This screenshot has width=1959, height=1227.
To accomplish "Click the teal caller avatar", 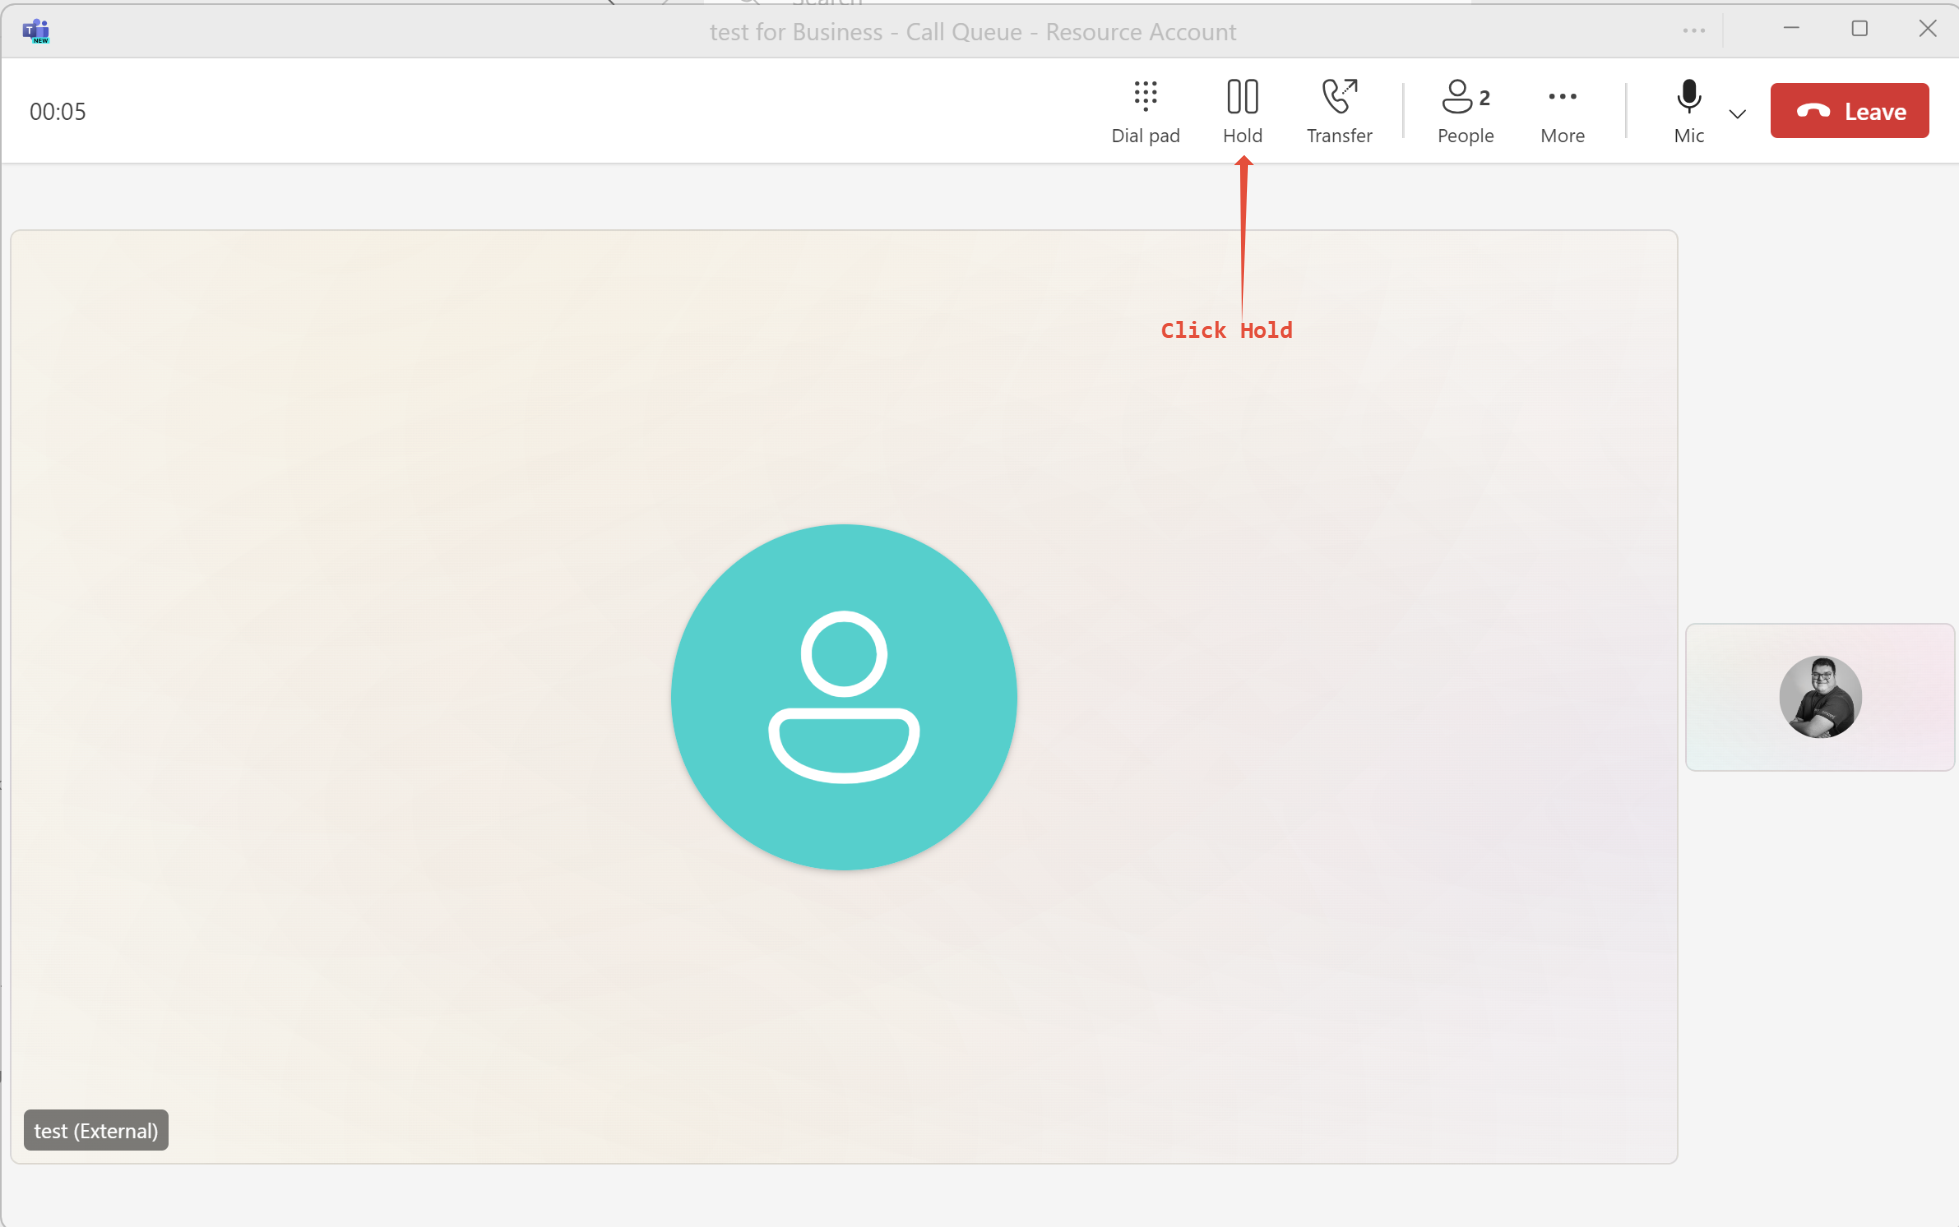I will pyautogui.click(x=844, y=697).
